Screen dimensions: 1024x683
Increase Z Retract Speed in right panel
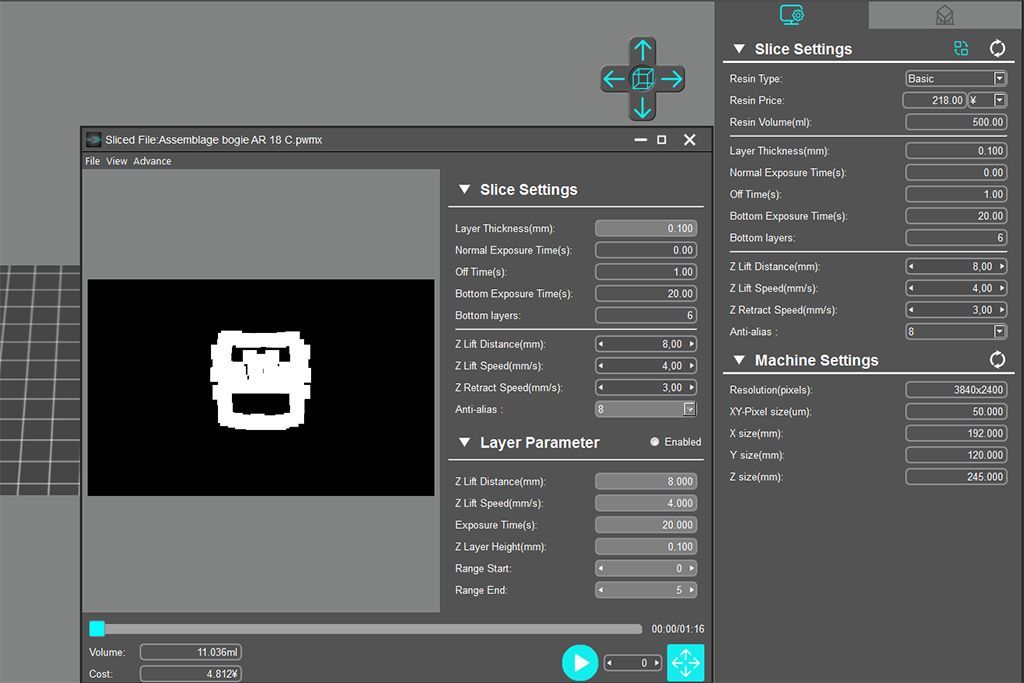[1001, 310]
